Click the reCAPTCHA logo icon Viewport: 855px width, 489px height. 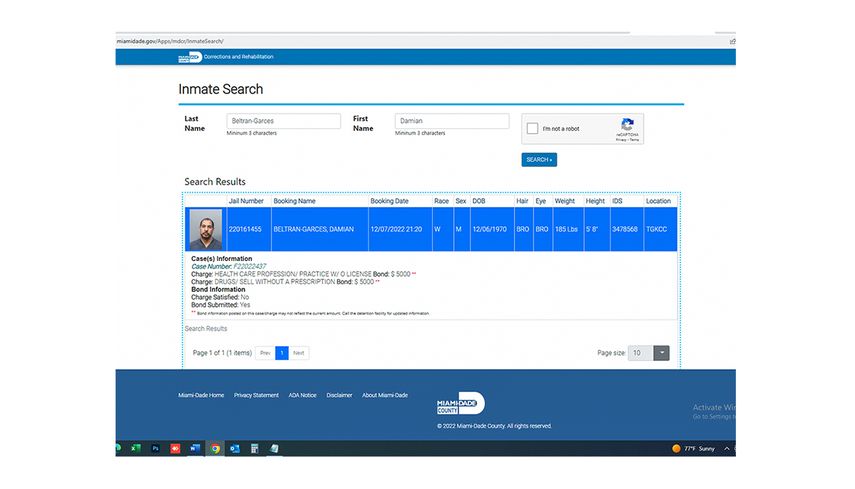[x=627, y=124]
